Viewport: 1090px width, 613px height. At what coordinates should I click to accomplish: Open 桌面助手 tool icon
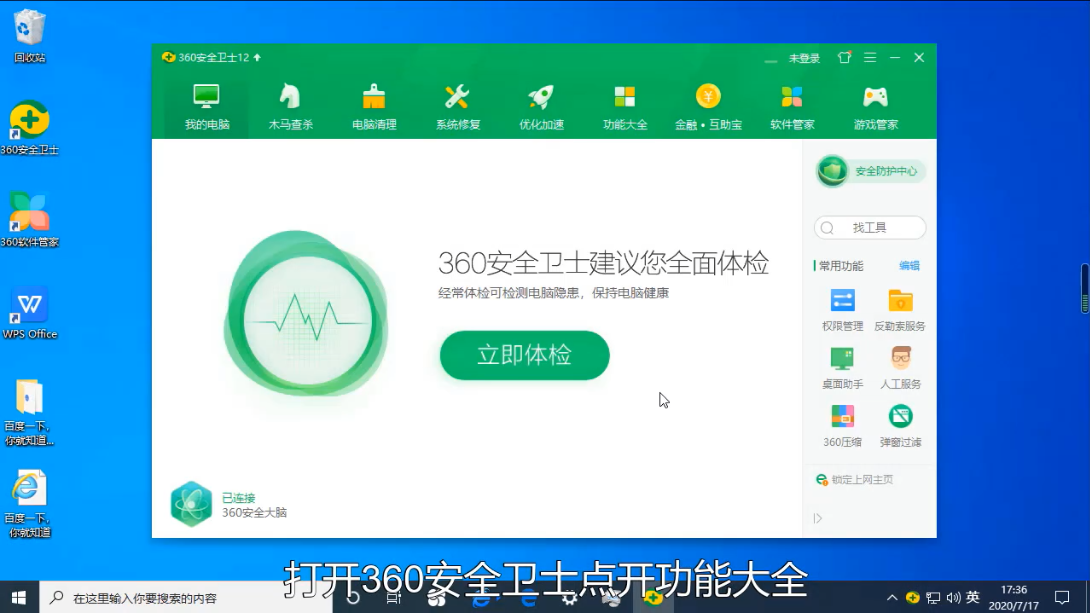[x=842, y=359]
